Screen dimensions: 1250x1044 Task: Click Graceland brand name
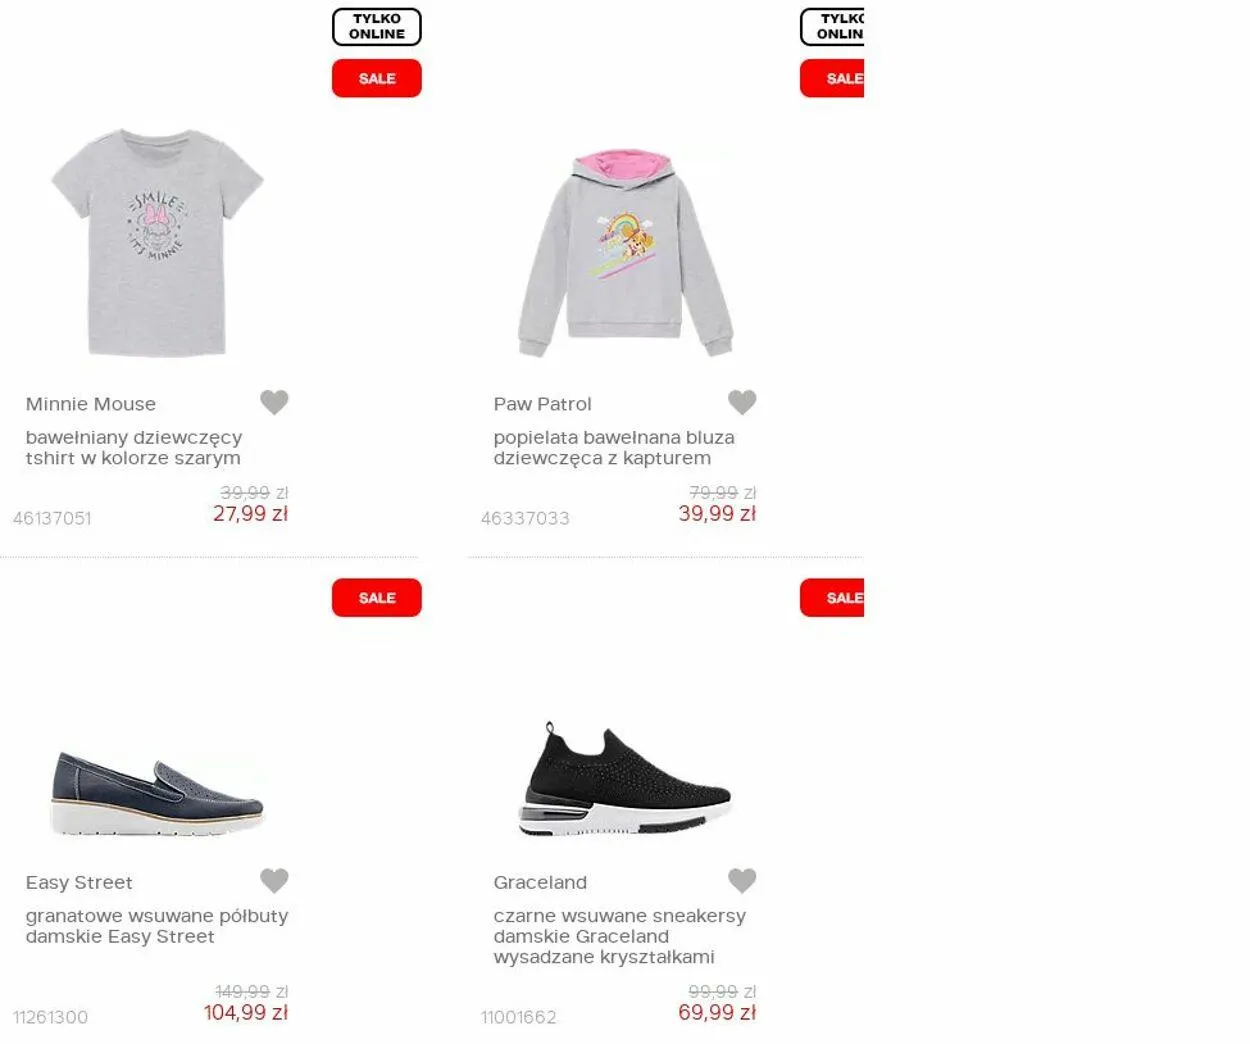(x=540, y=883)
